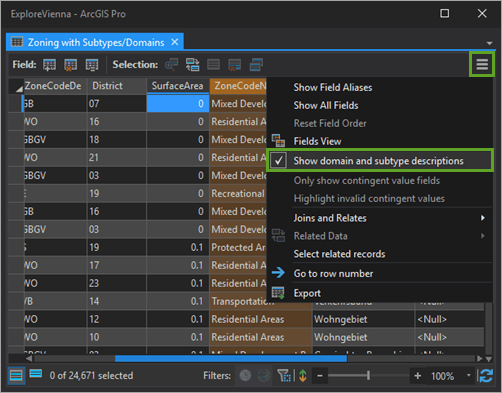The width and height of the screenshot is (502, 393).
Task: Click the Add Field icon
Action: [x=49, y=65]
